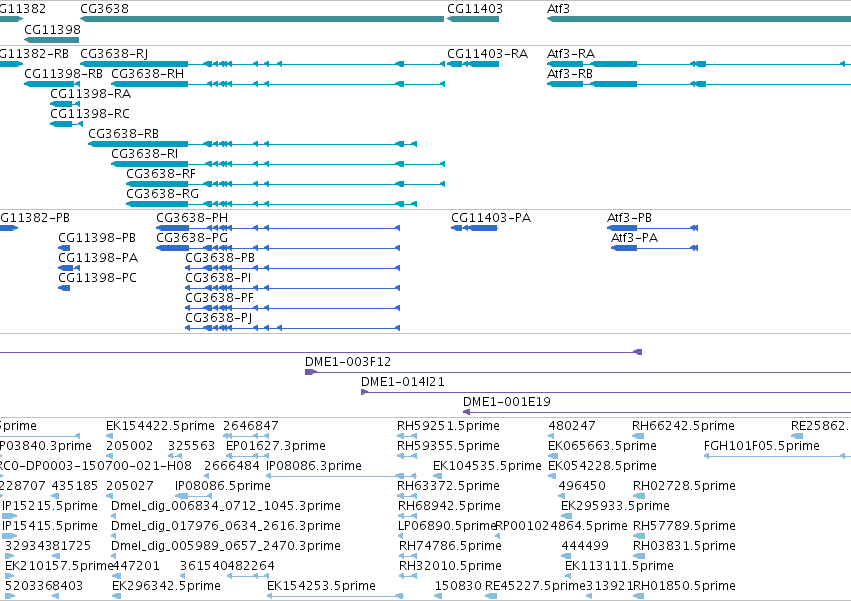
Task: Select Dmel_dig_006834_0712_1045.3prime feature
Action: pyautogui.click(x=226, y=506)
